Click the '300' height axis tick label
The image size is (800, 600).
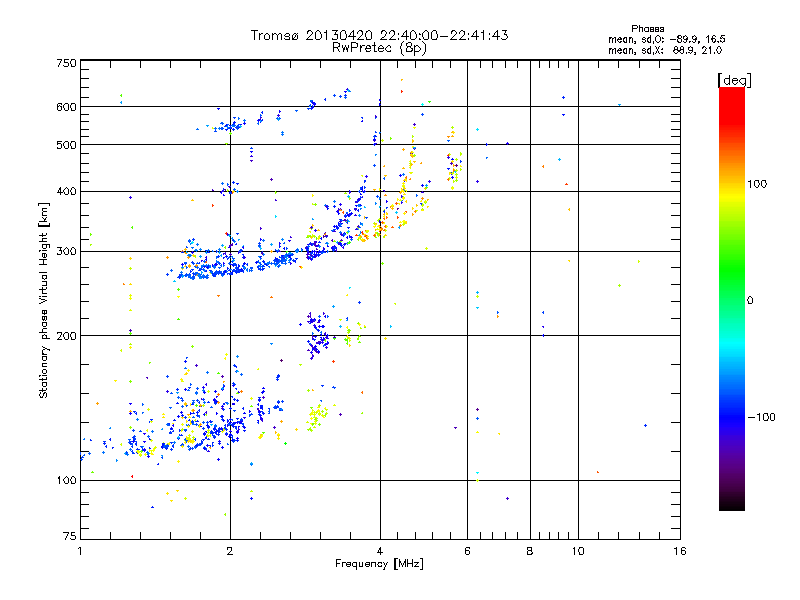66,252
